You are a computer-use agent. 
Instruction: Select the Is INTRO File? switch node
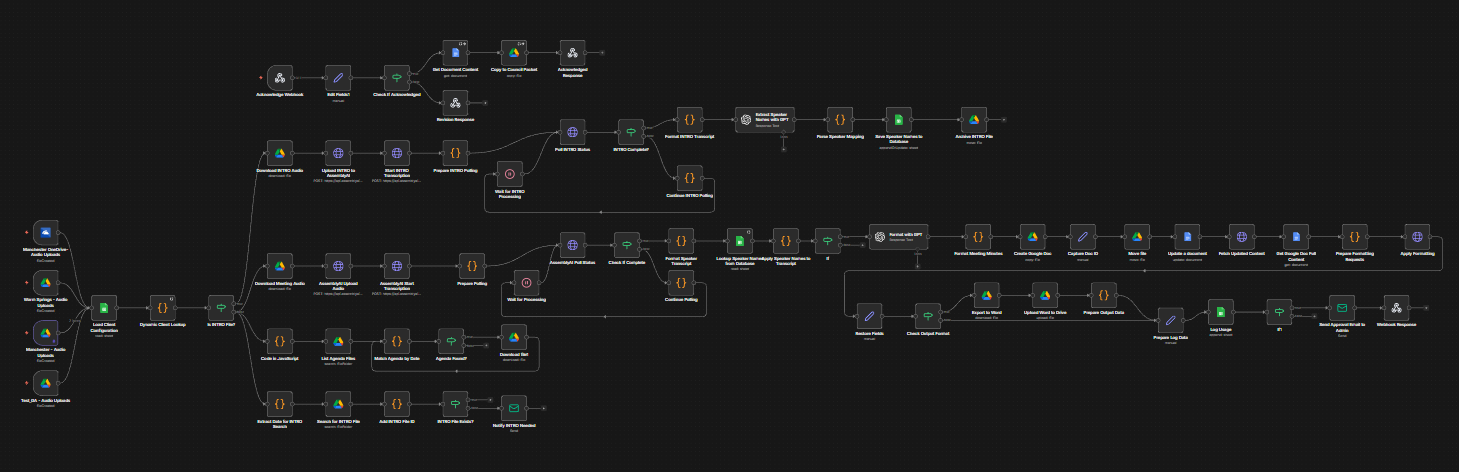point(221,308)
